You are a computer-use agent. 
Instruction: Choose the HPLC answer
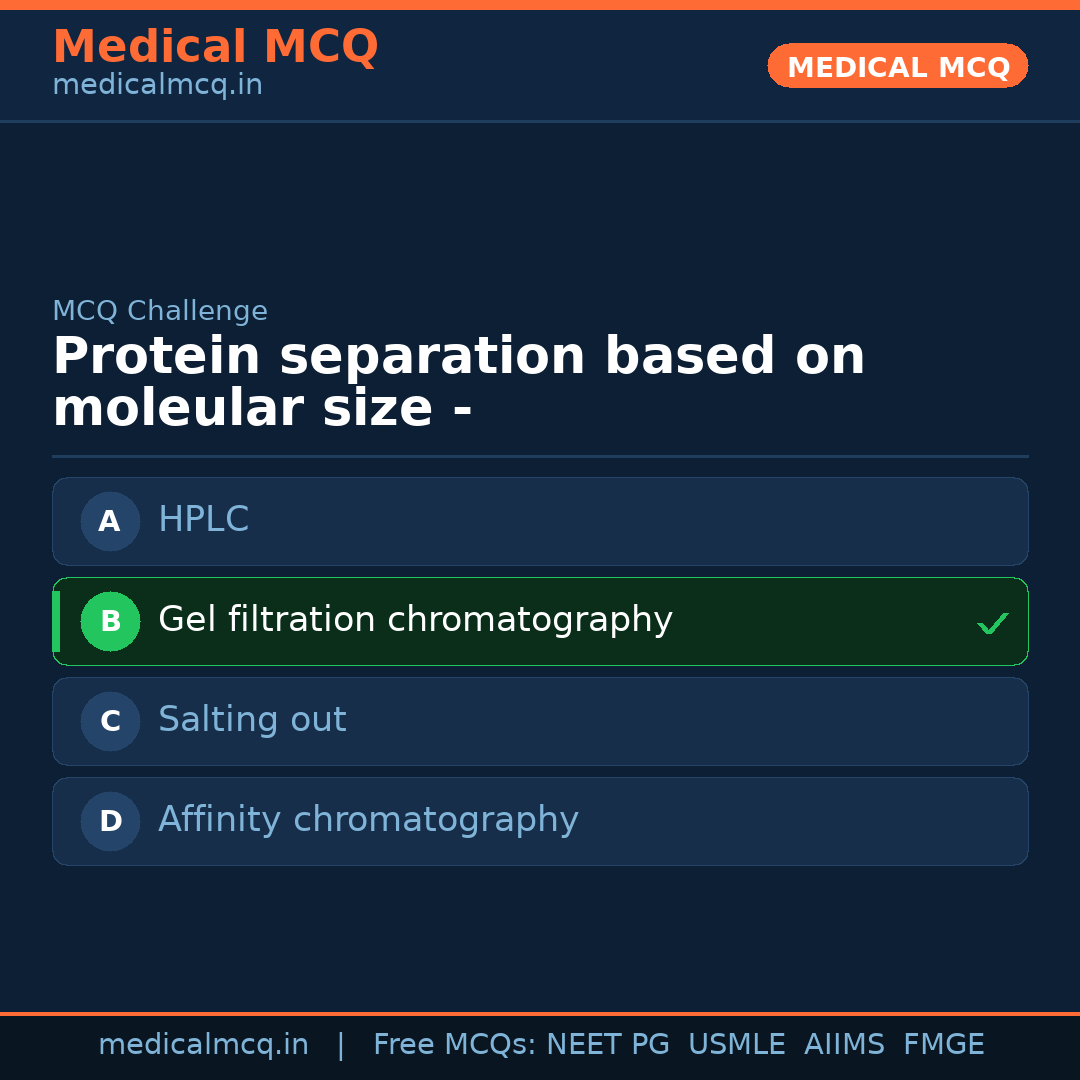[x=203, y=520]
